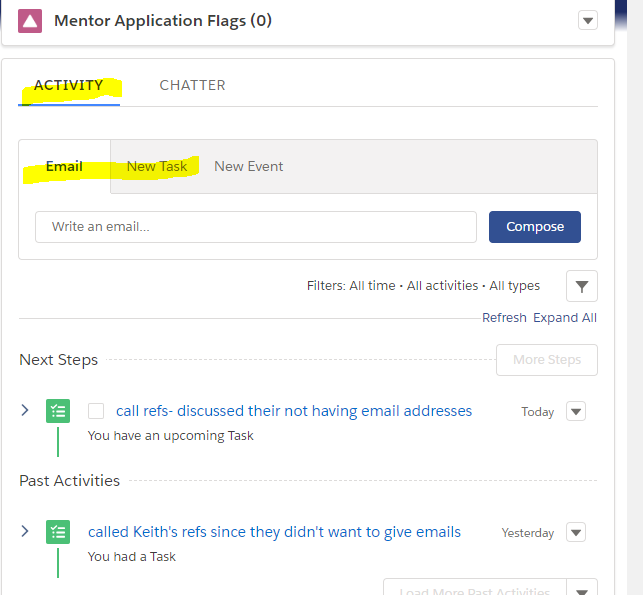The height and width of the screenshot is (595, 643).
Task: Click the Today due date label
Action: tap(538, 412)
